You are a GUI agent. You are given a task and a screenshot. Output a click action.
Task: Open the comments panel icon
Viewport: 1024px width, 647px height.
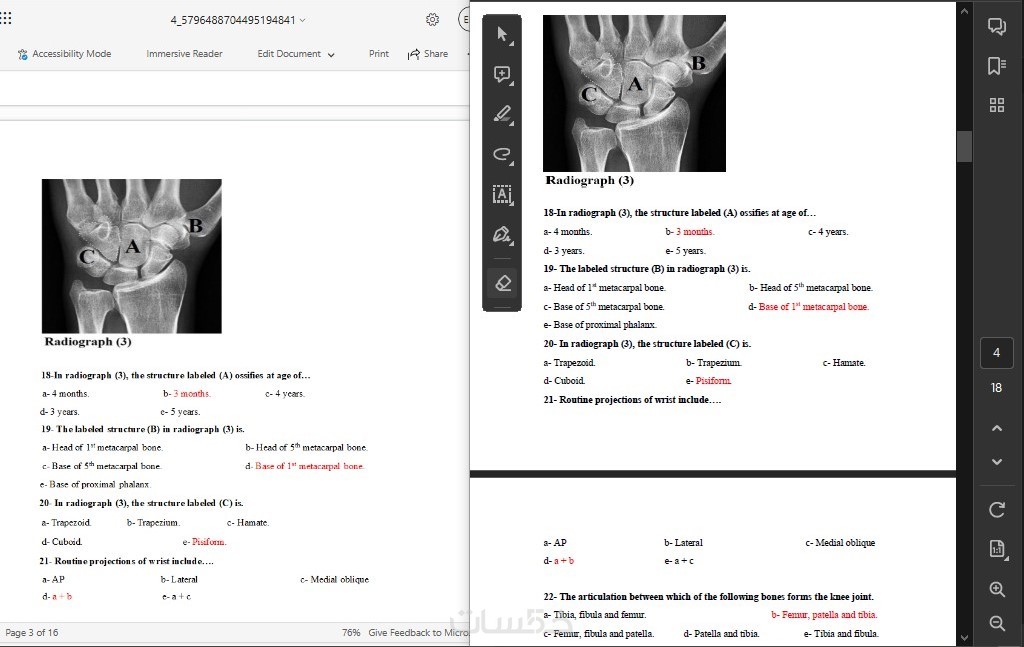coord(997,26)
